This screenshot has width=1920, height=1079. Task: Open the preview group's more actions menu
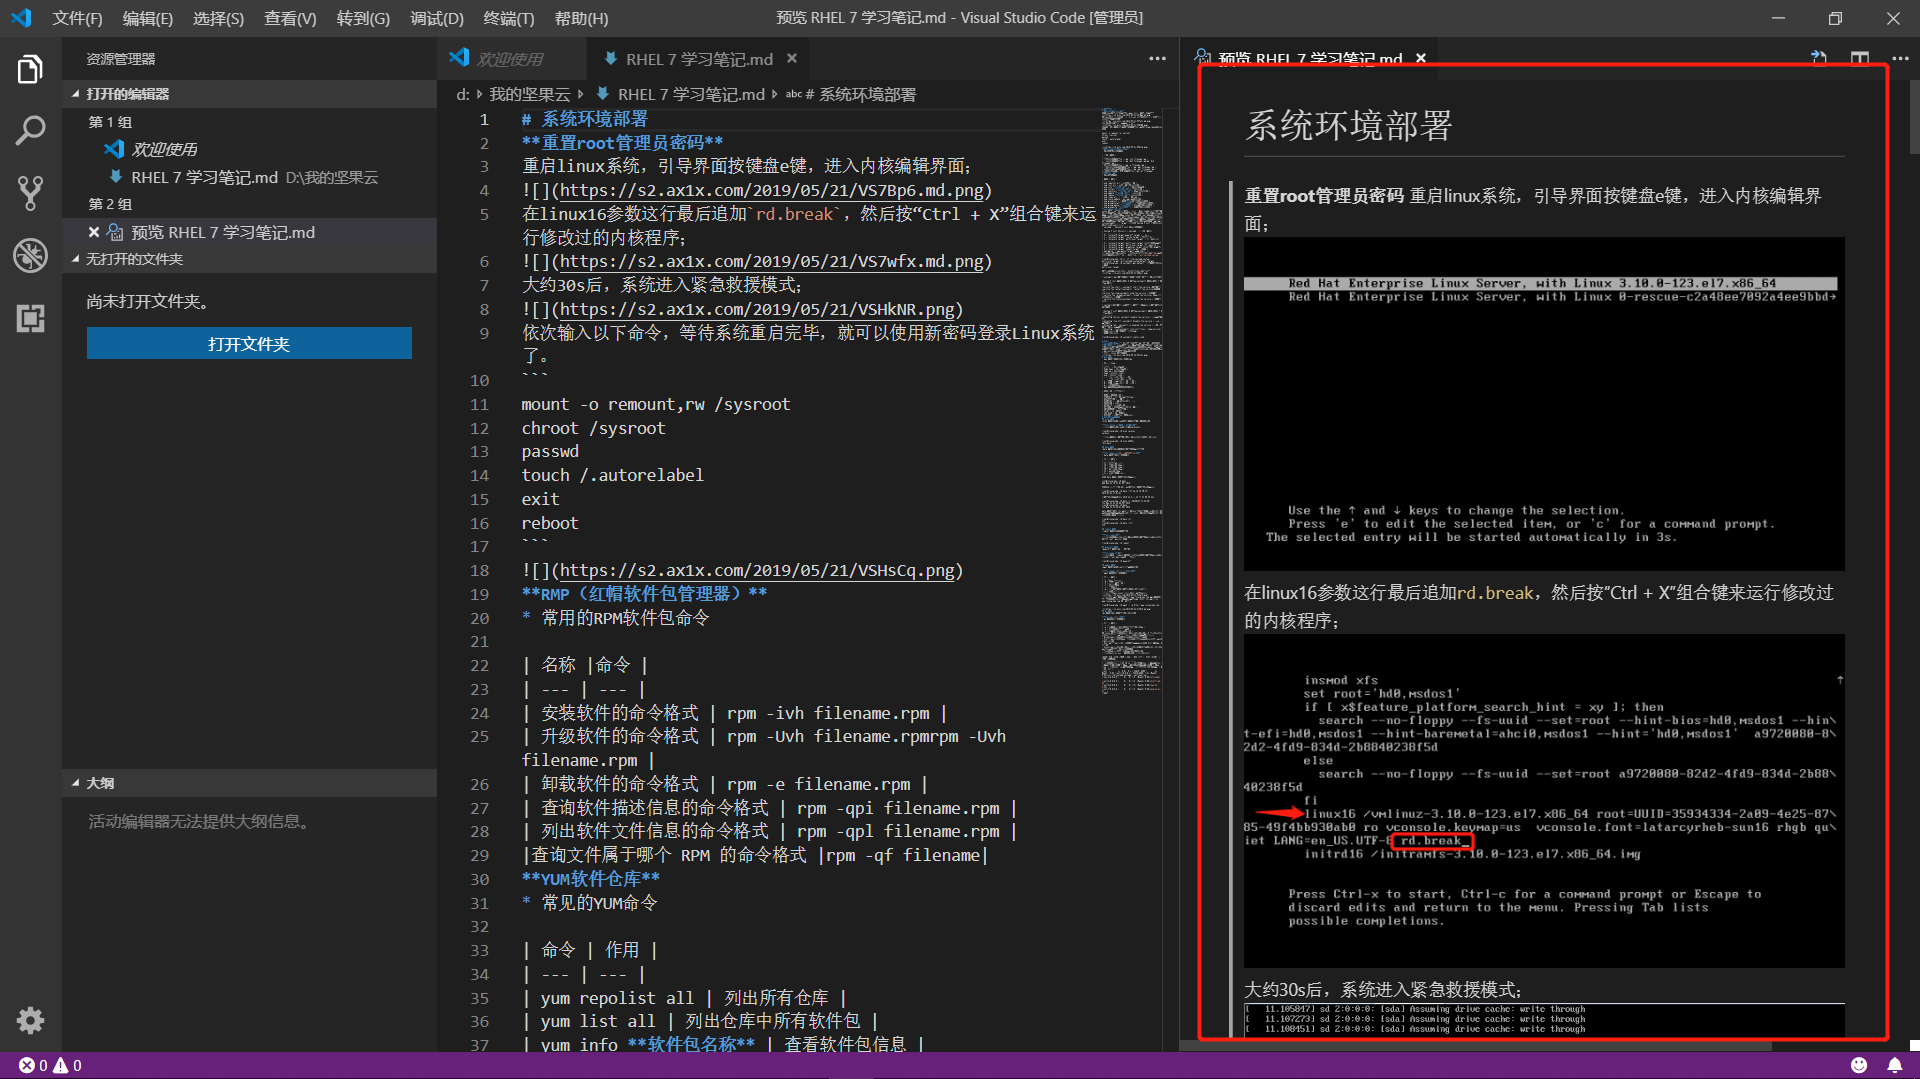click(1900, 59)
